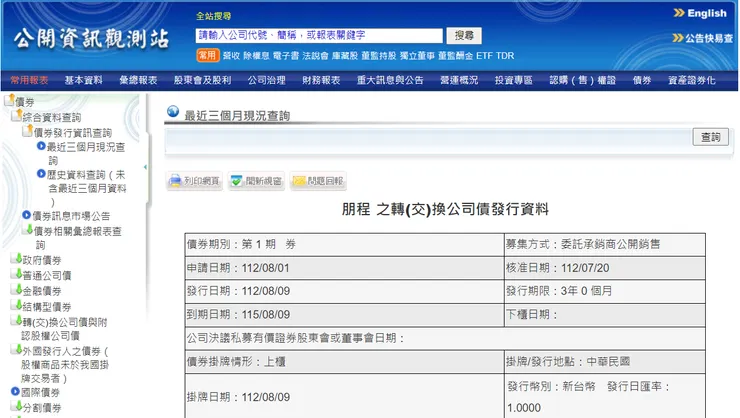Select 債券訊息市場公告 in the sidebar tree
This screenshot has width=740, height=418.
pyautogui.click(x=71, y=216)
